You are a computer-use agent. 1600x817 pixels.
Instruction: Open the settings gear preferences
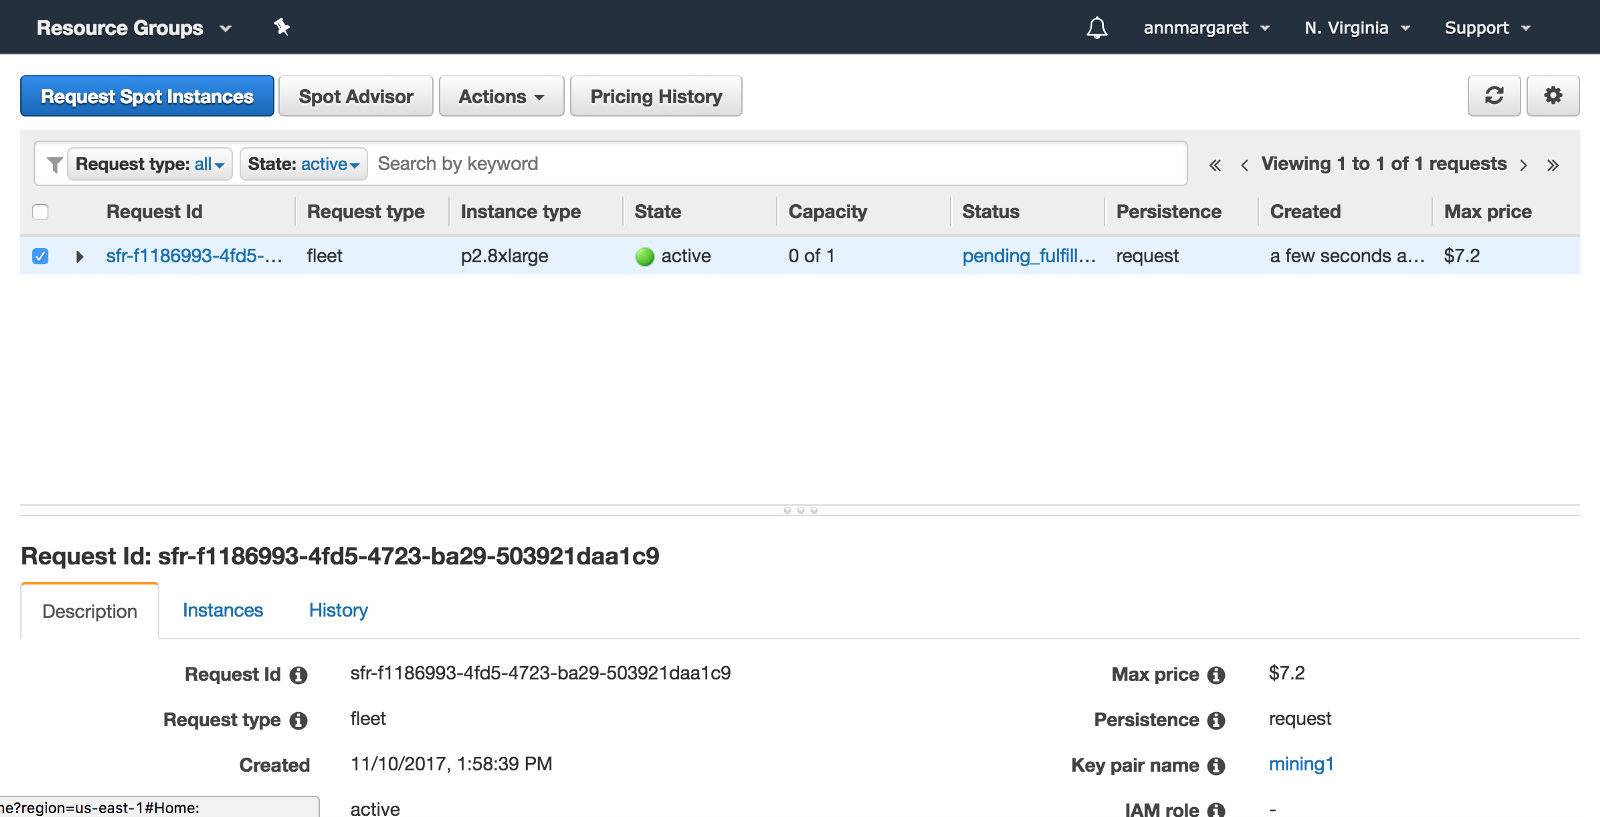click(1553, 96)
